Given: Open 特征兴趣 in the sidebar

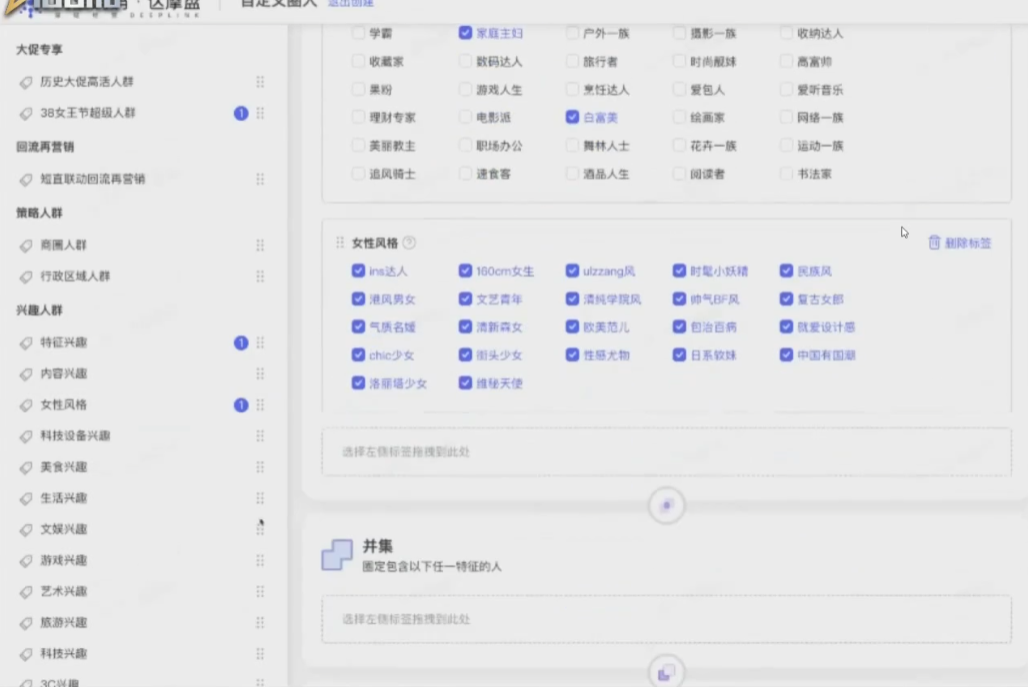Looking at the screenshot, I should (63, 343).
